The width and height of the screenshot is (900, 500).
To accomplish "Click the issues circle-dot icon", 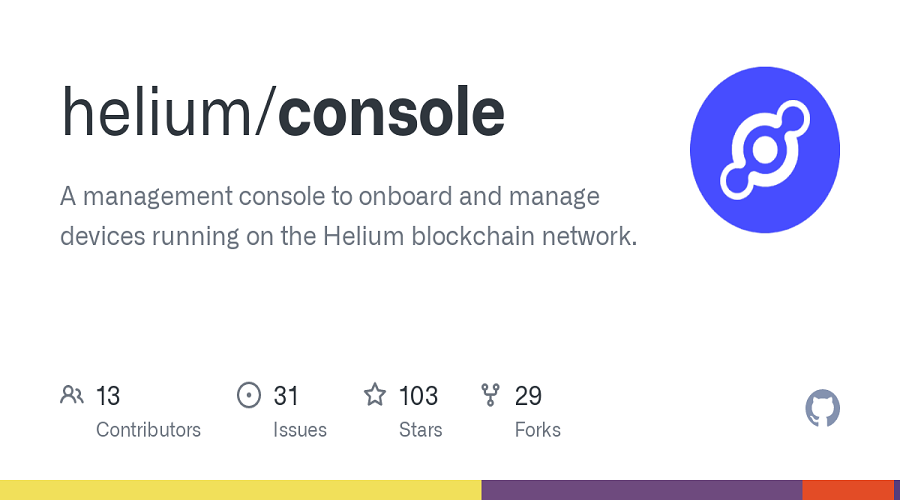I will (249, 395).
